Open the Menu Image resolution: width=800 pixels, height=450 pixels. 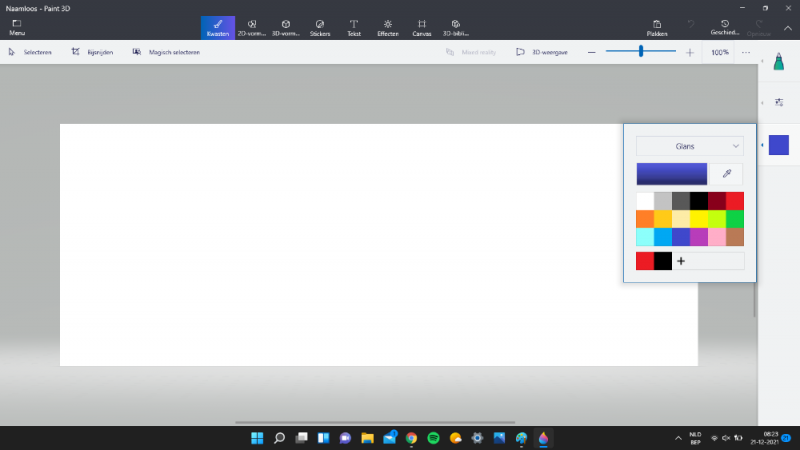(x=17, y=27)
